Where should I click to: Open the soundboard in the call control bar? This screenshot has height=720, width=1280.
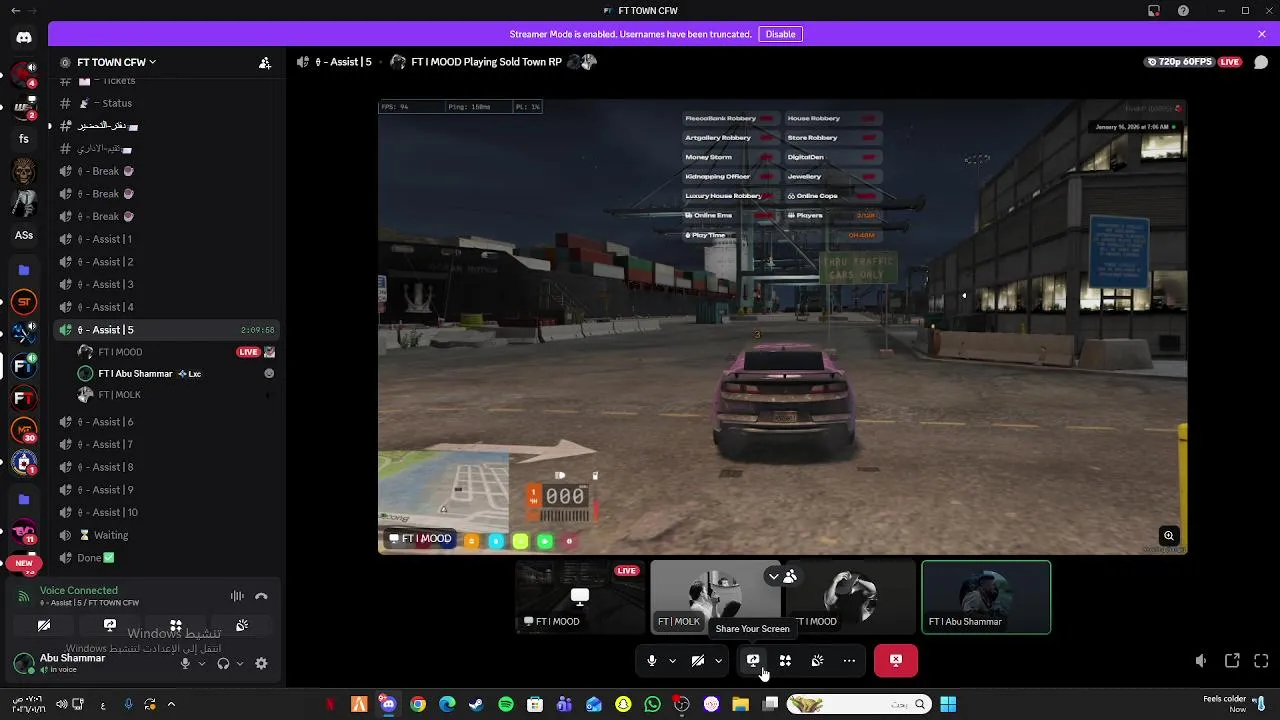coord(817,660)
